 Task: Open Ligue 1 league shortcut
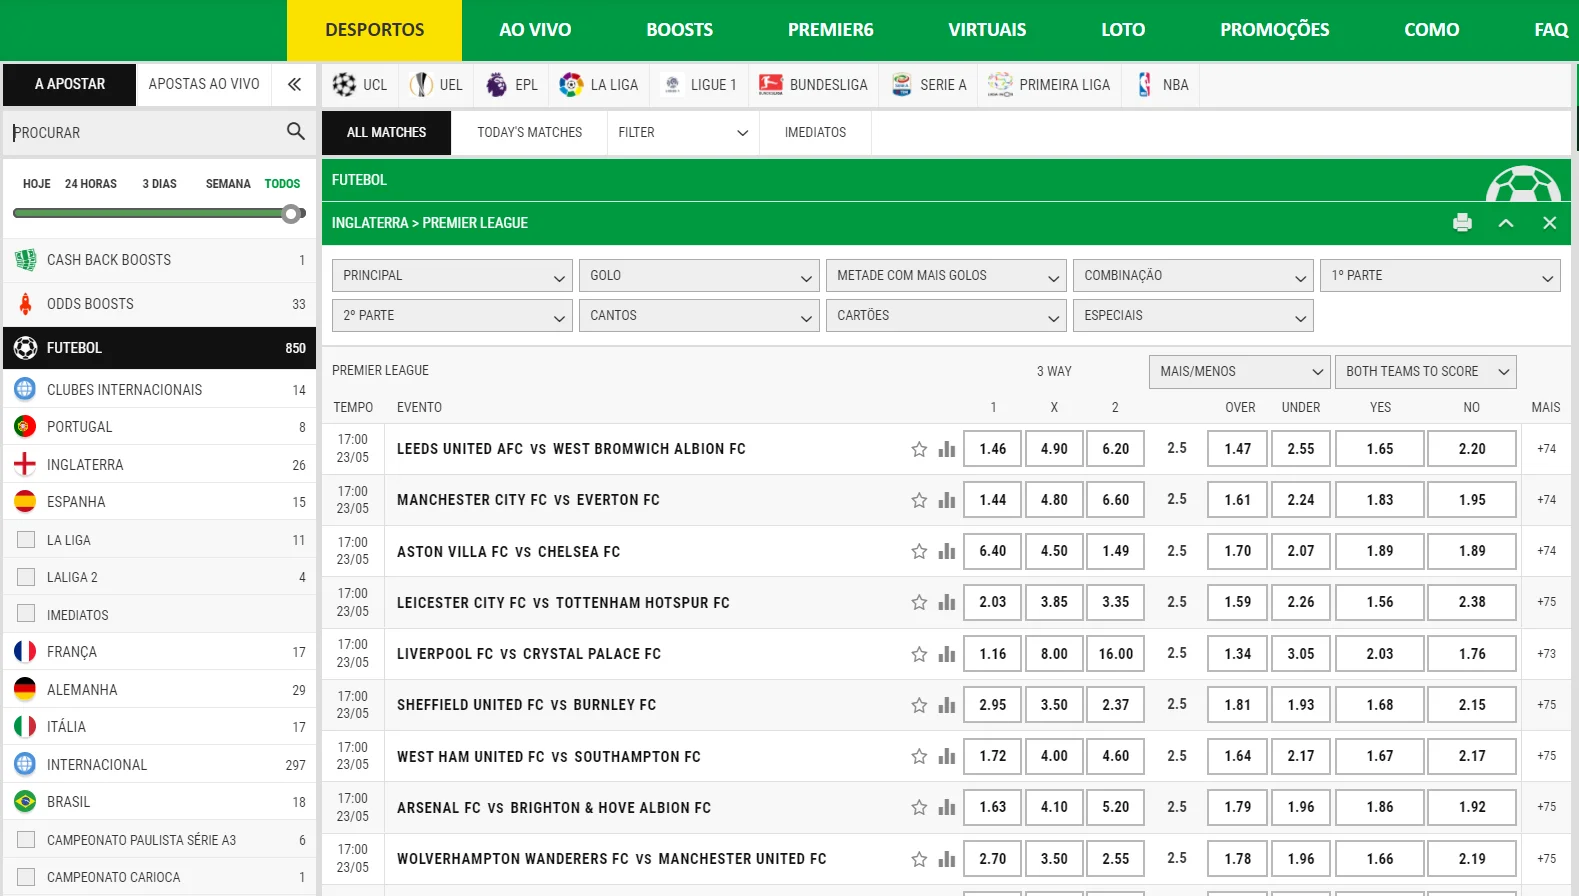699,85
